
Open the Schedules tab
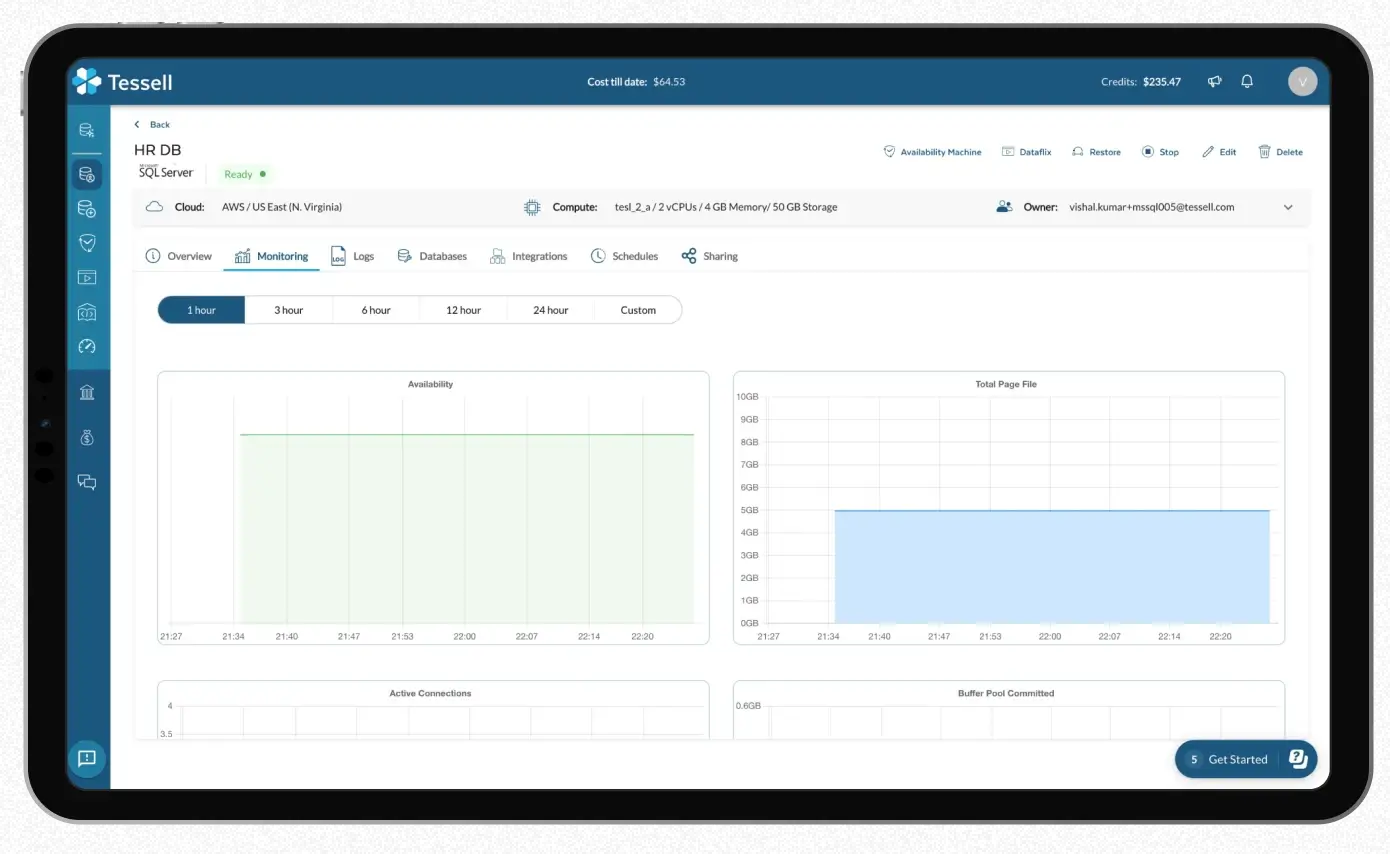pyautogui.click(x=624, y=256)
